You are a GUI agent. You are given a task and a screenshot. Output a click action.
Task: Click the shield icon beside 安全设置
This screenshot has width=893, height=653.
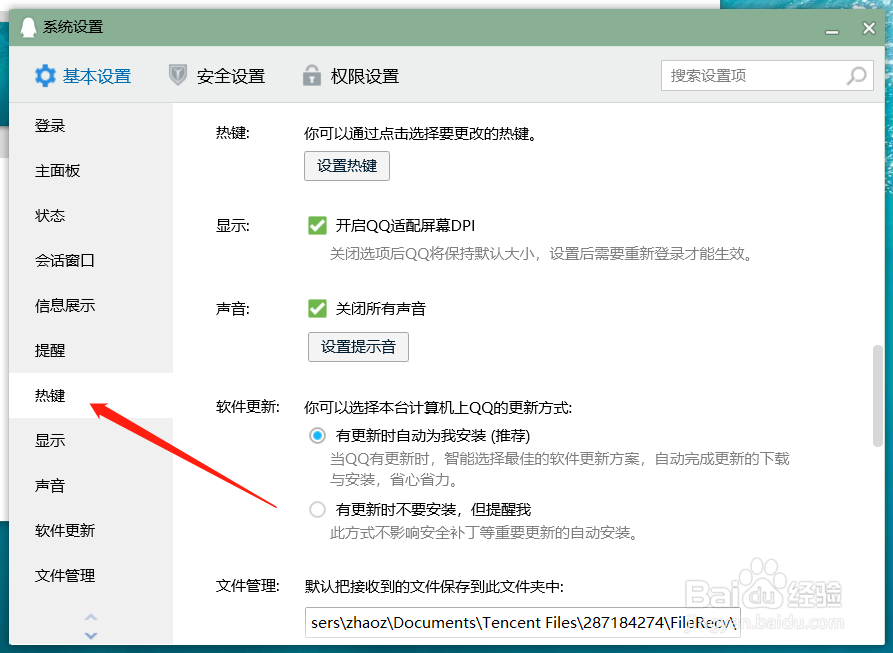click(x=178, y=75)
